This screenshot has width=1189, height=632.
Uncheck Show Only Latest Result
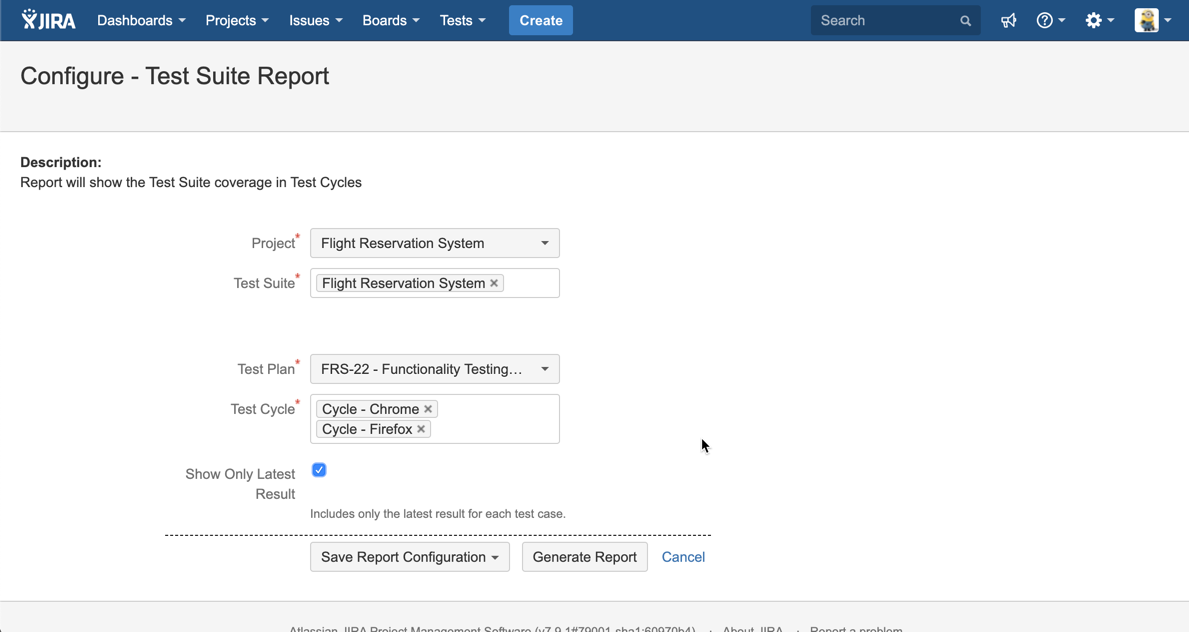319,470
